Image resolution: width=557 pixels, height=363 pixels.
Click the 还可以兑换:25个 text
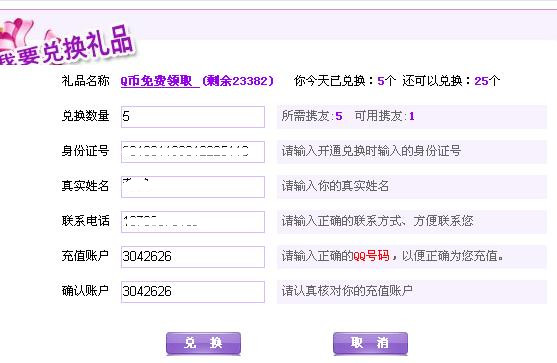[451, 81]
